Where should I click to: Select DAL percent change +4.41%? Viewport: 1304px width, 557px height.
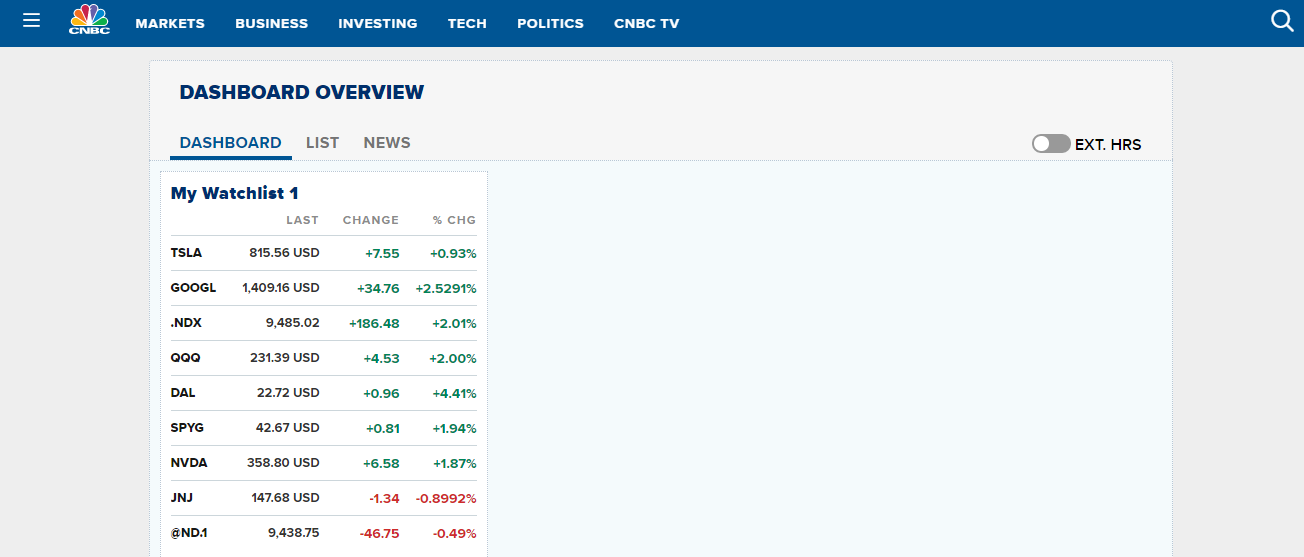(454, 393)
